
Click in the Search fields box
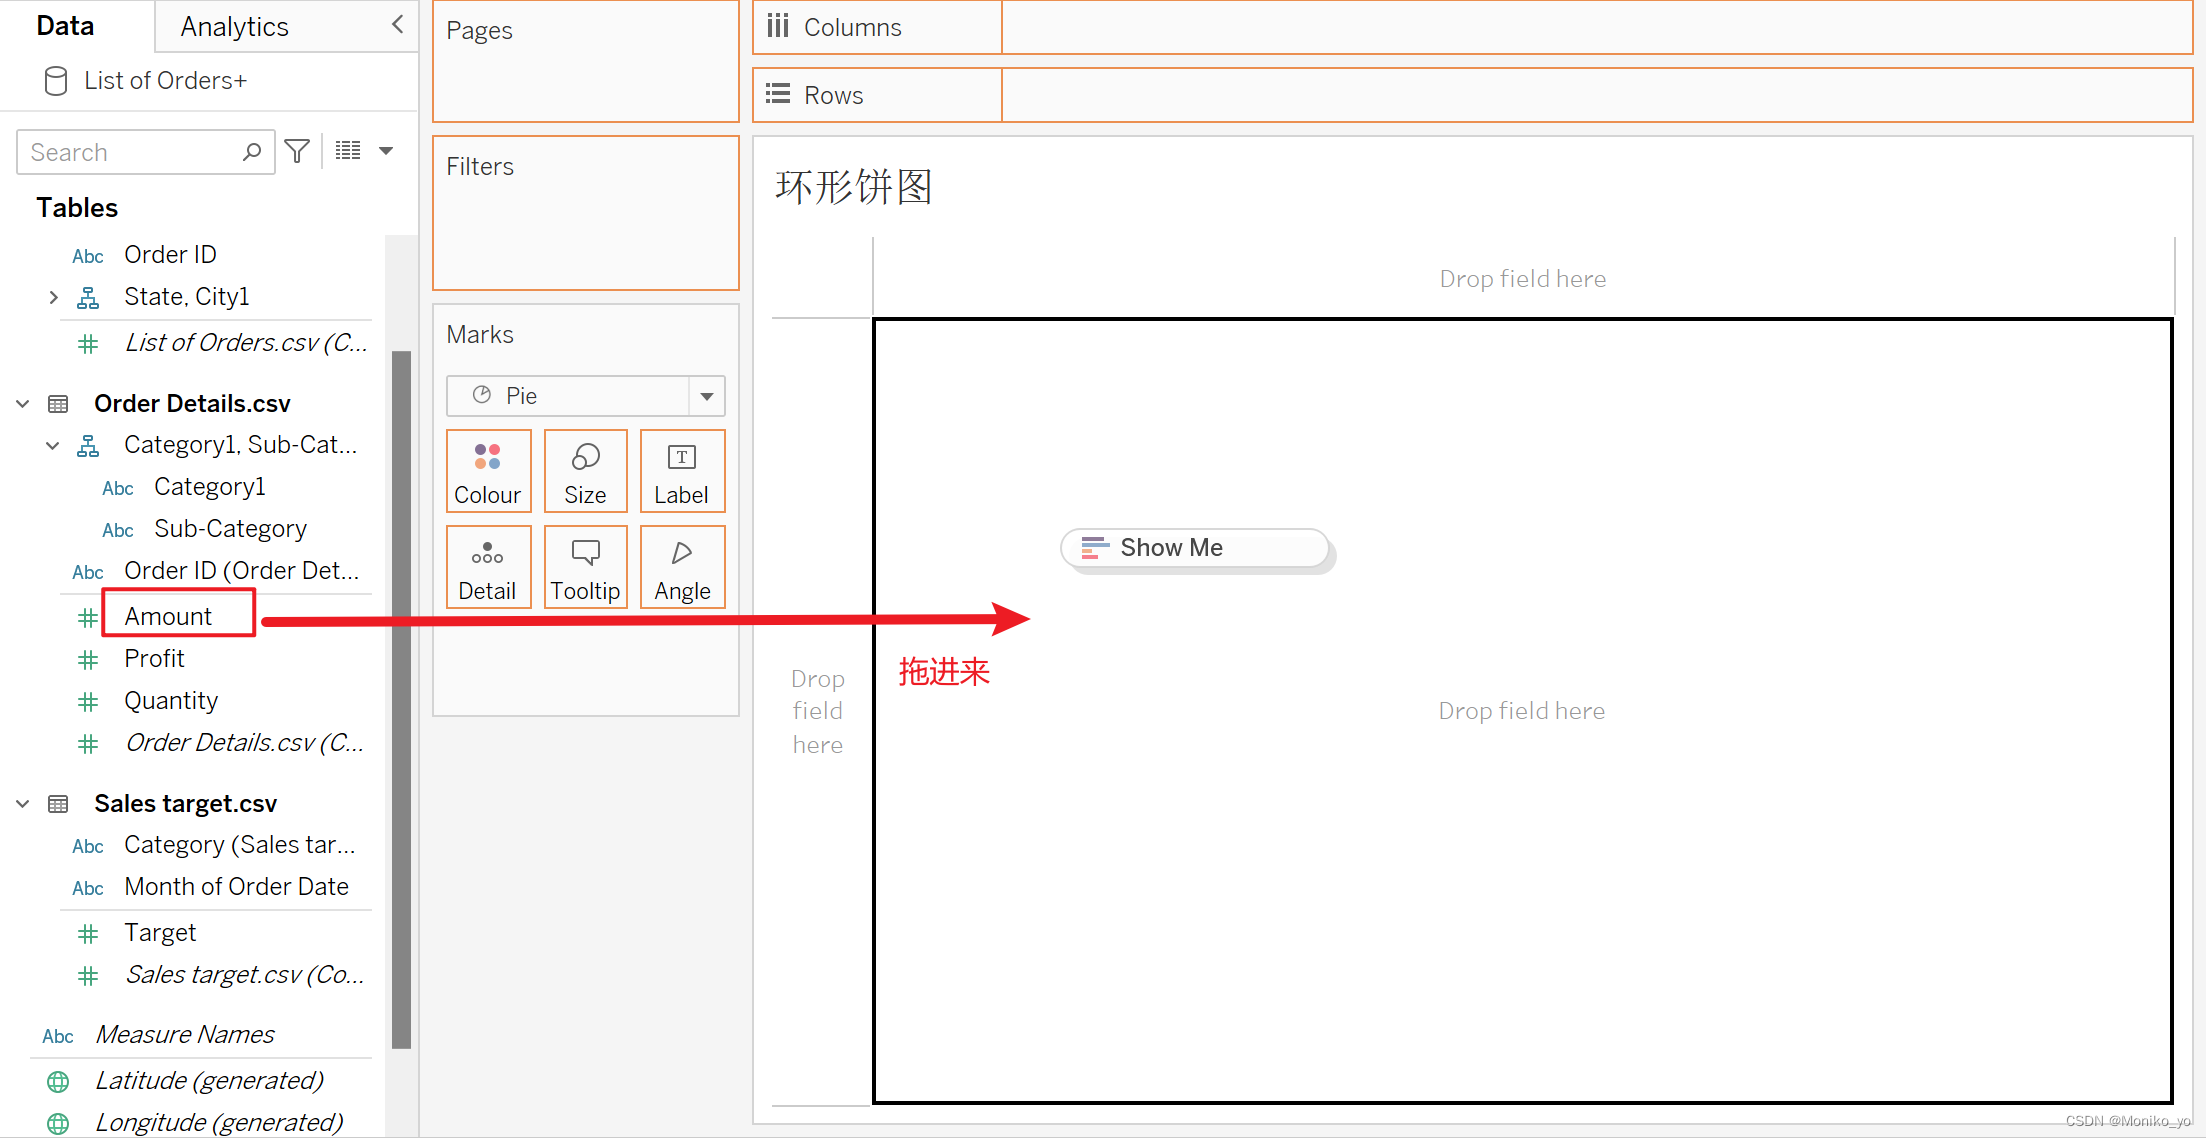130,152
